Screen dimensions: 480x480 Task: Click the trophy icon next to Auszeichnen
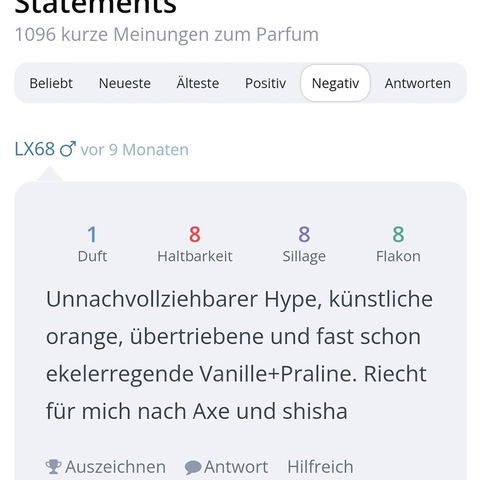tap(53, 467)
